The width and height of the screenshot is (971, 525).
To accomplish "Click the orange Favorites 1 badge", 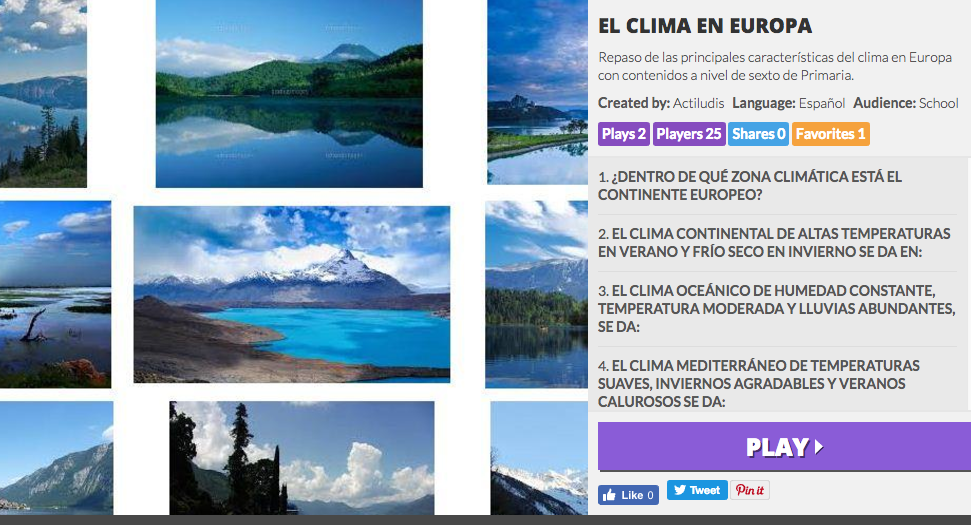I will pyautogui.click(x=830, y=134).
